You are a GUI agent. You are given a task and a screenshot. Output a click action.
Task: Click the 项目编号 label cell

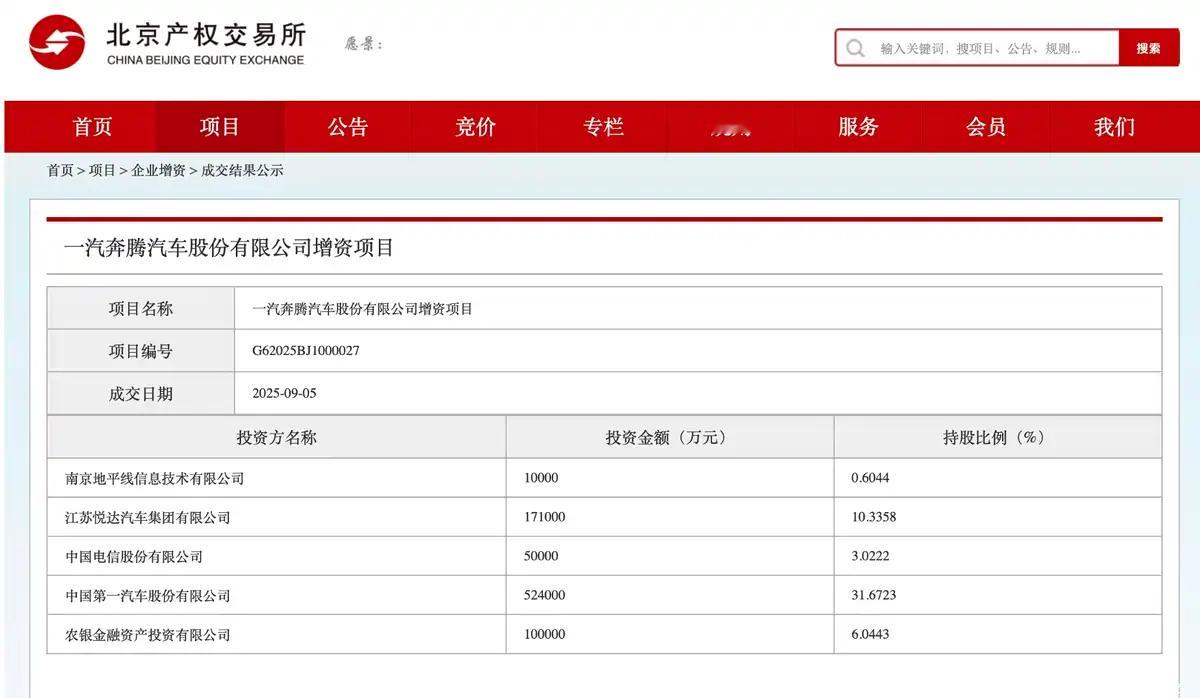point(141,351)
